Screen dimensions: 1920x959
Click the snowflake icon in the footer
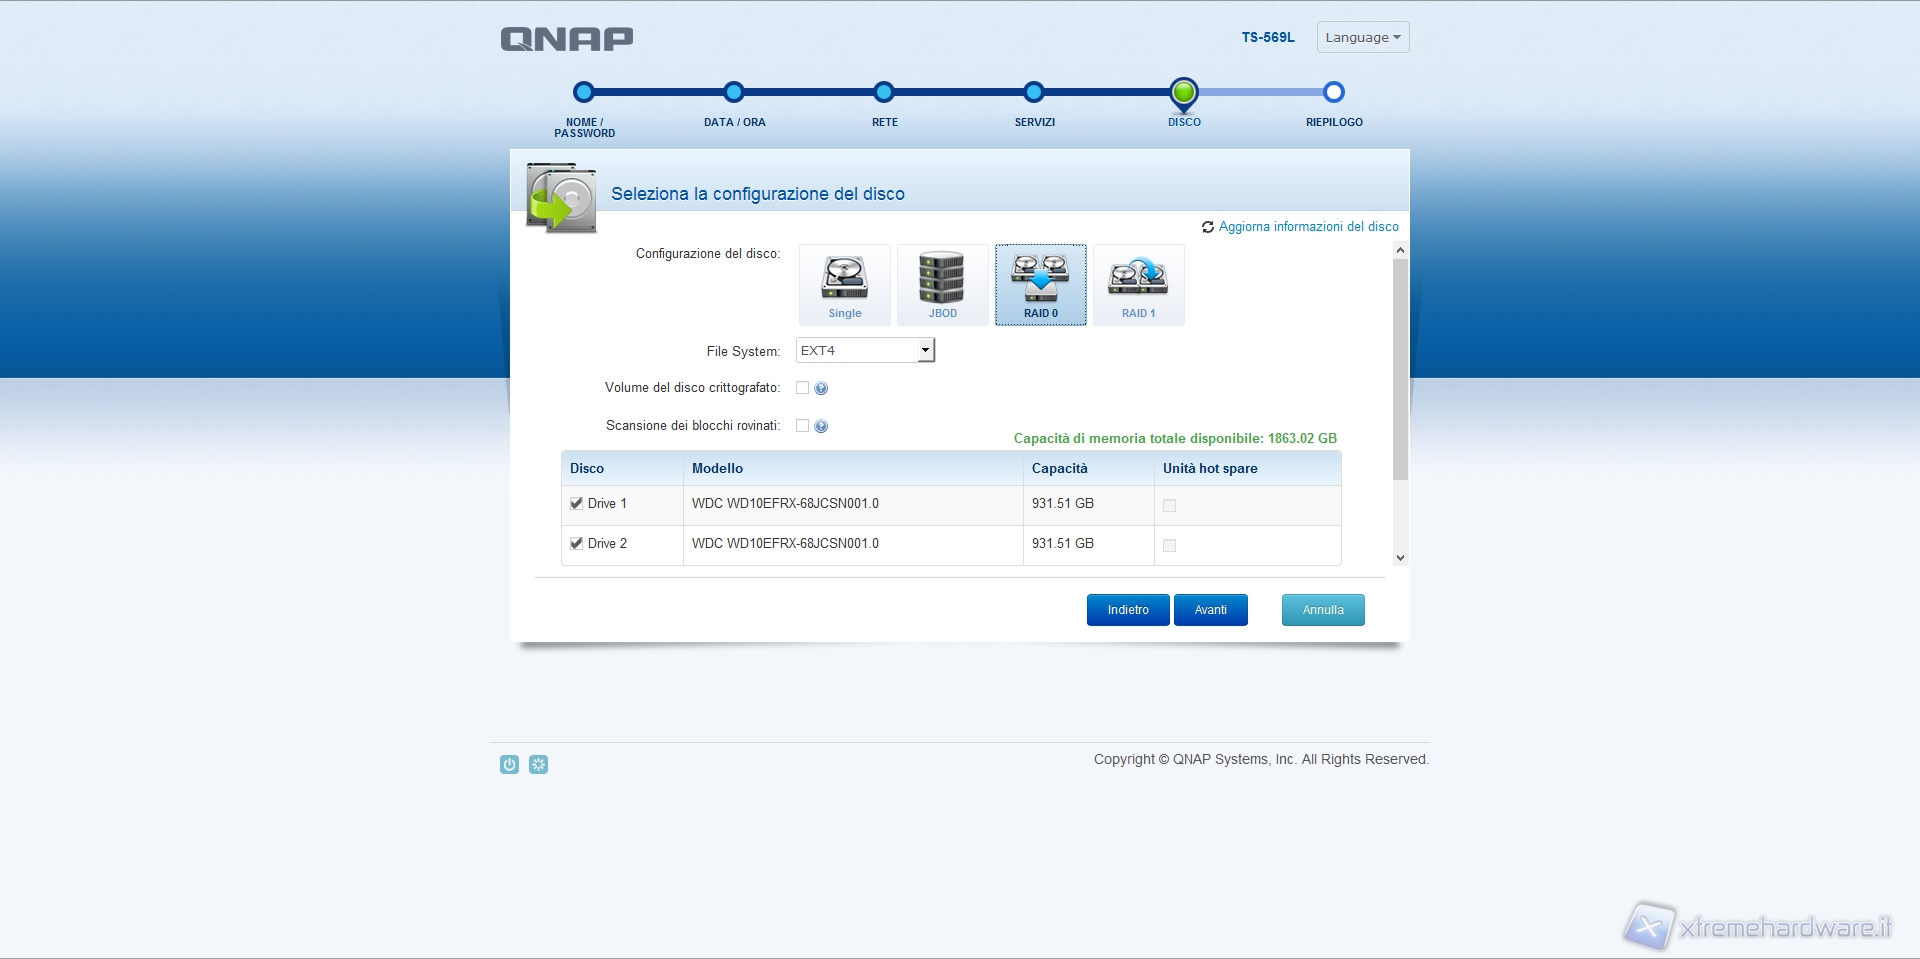538,765
